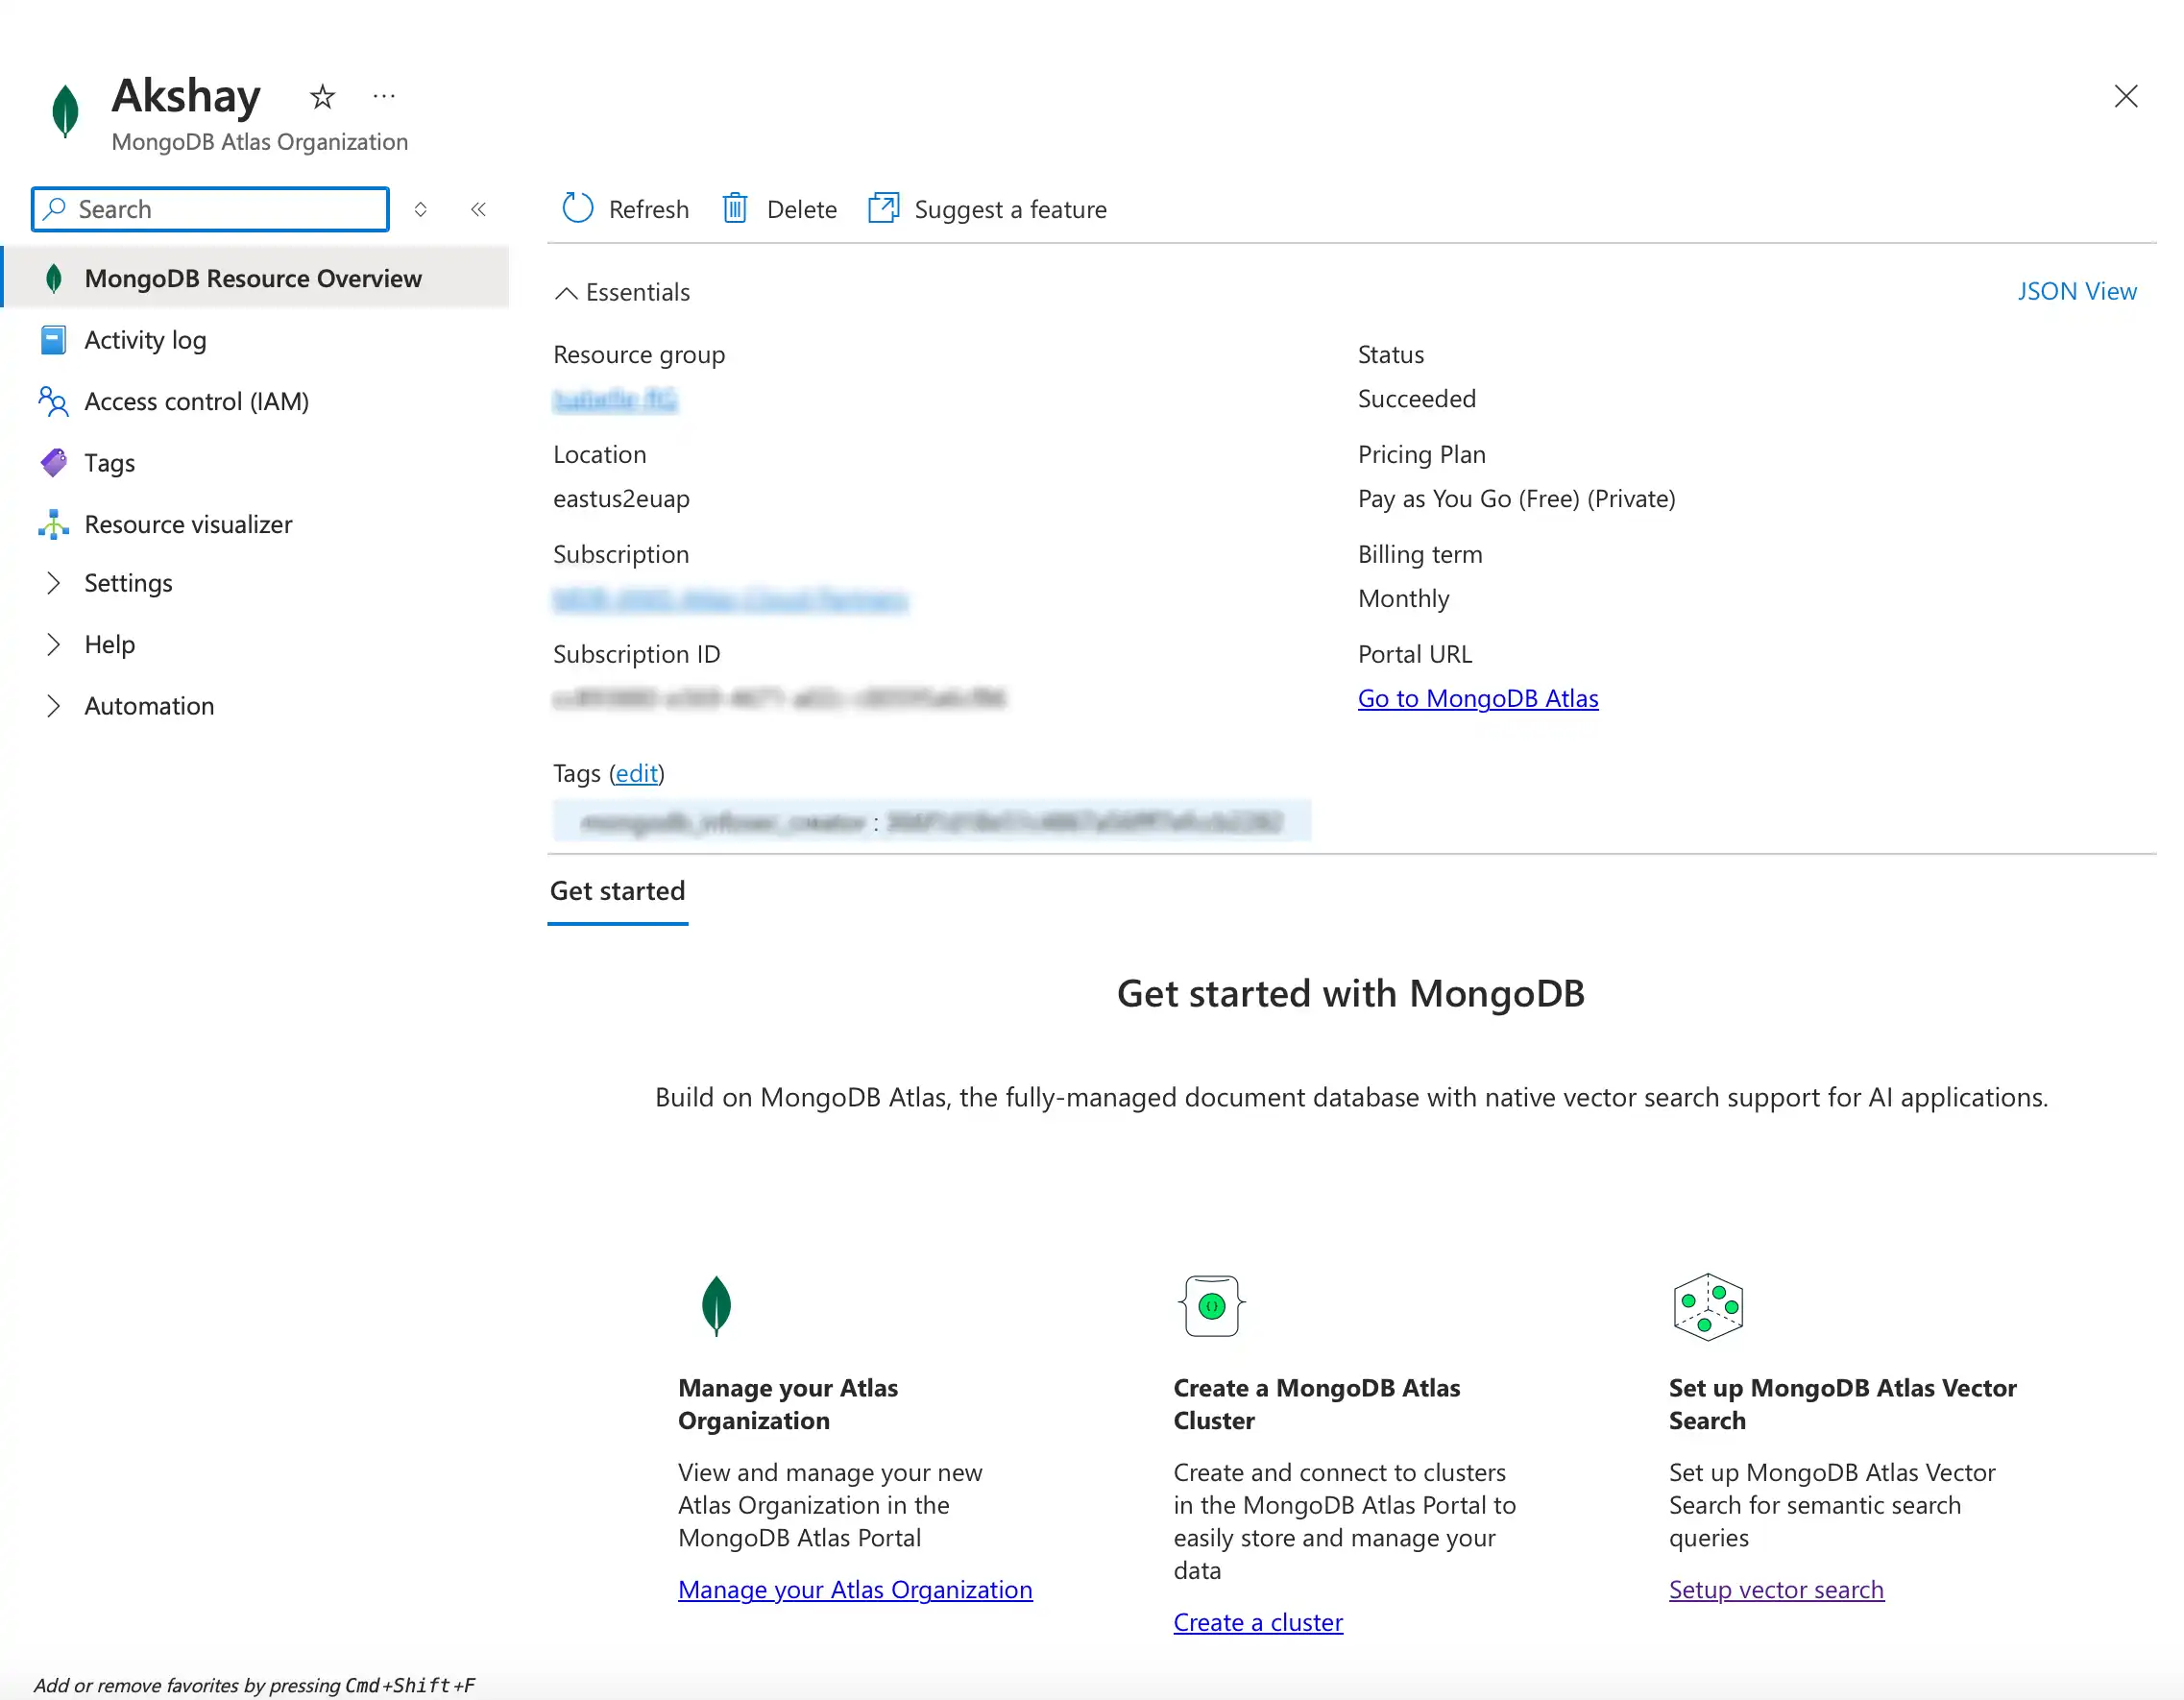
Task: Favorite Akshay using the star icon
Action: pos(322,96)
